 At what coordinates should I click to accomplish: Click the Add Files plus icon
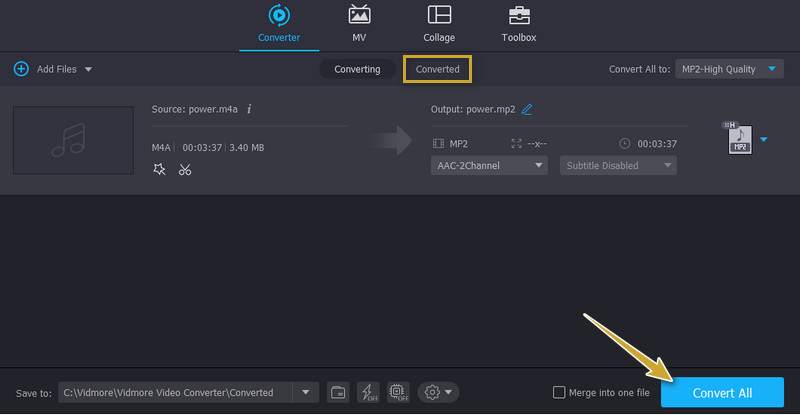(21, 69)
